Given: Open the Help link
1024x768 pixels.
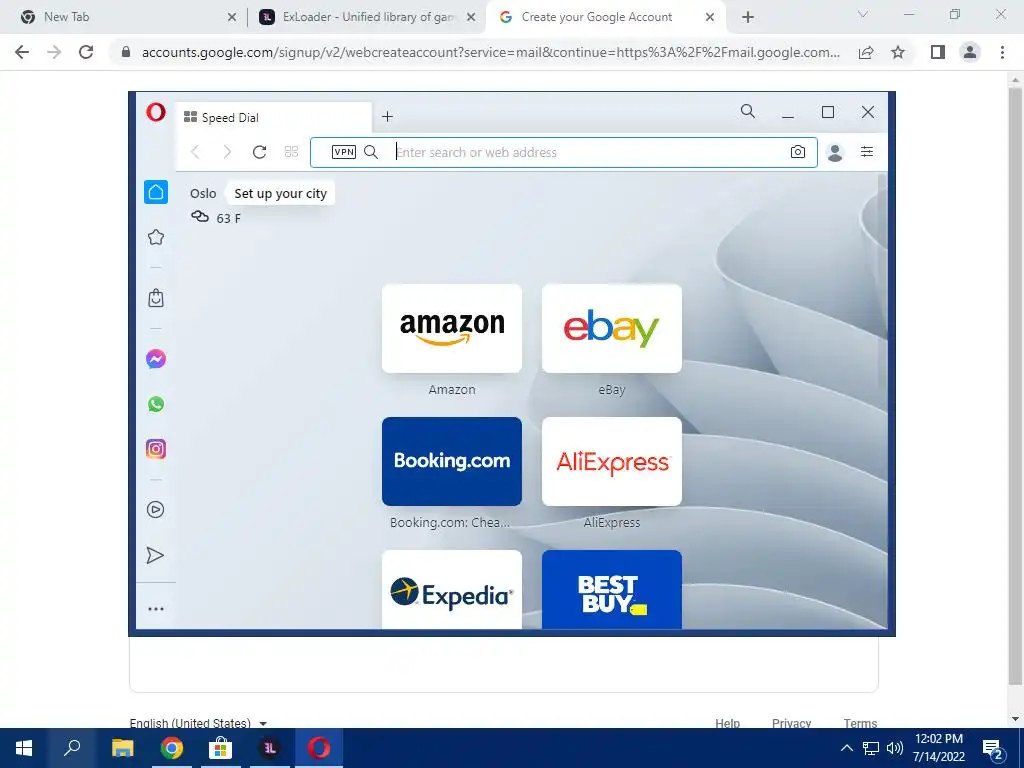Looking at the screenshot, I should 727,722.
